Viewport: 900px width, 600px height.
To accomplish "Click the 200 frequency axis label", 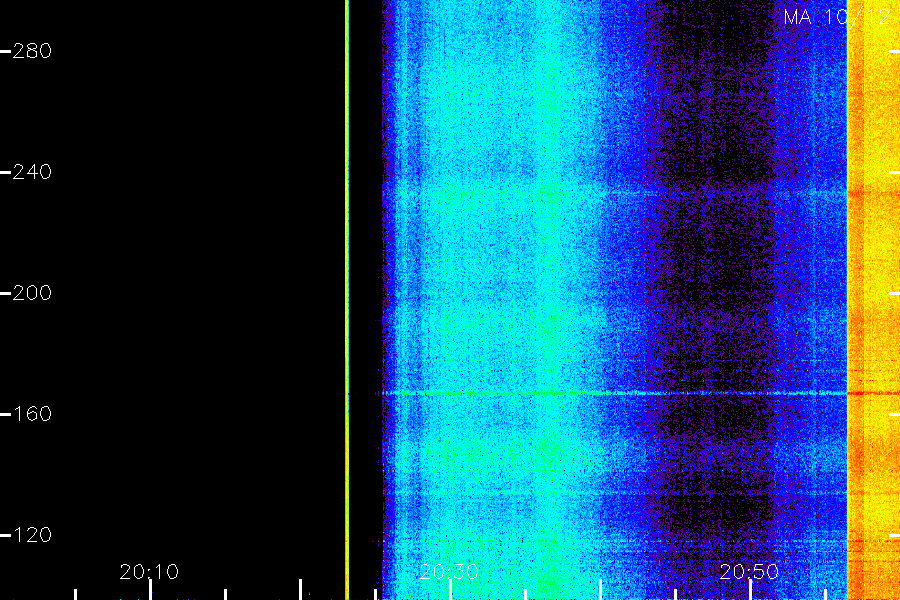I will point(32,293).
